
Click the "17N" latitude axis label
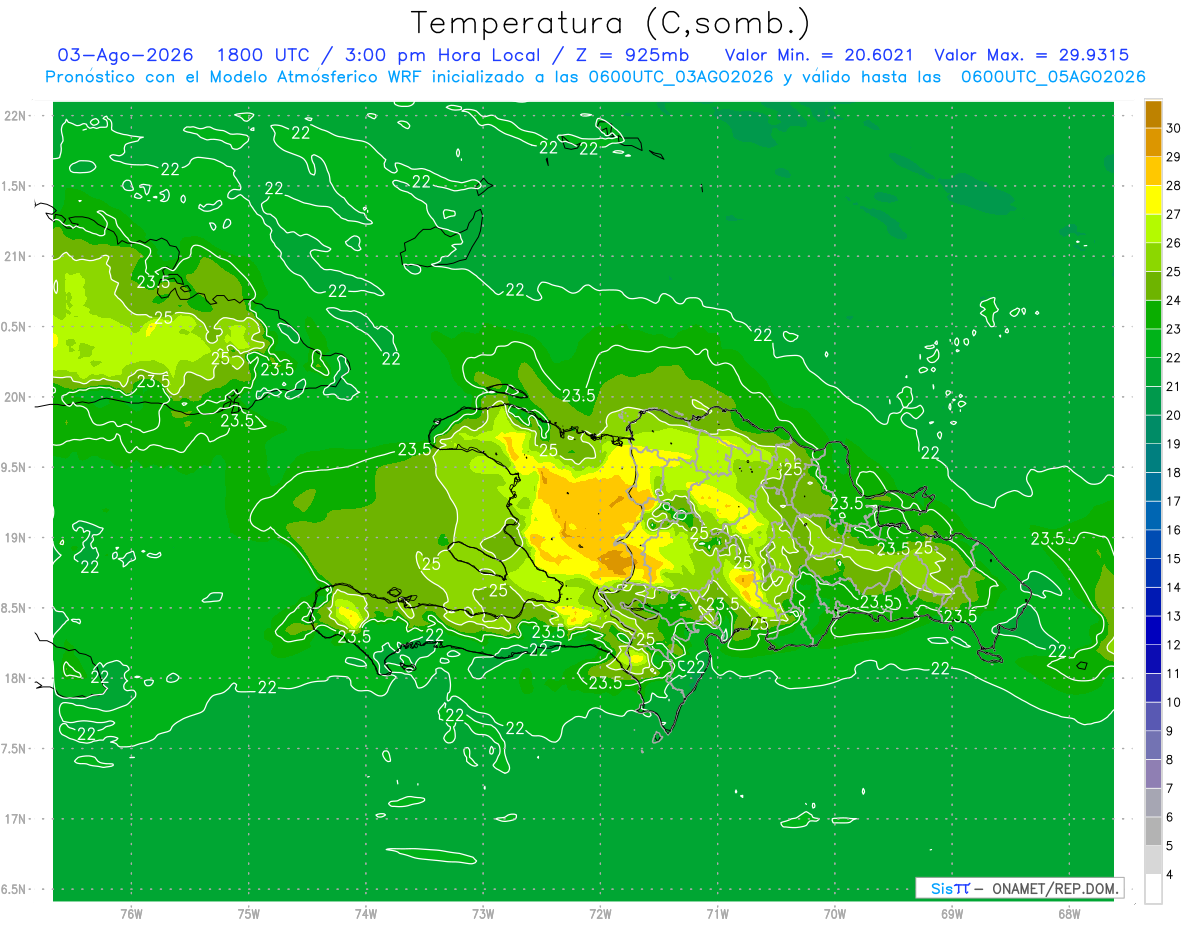tap(17, 819)
